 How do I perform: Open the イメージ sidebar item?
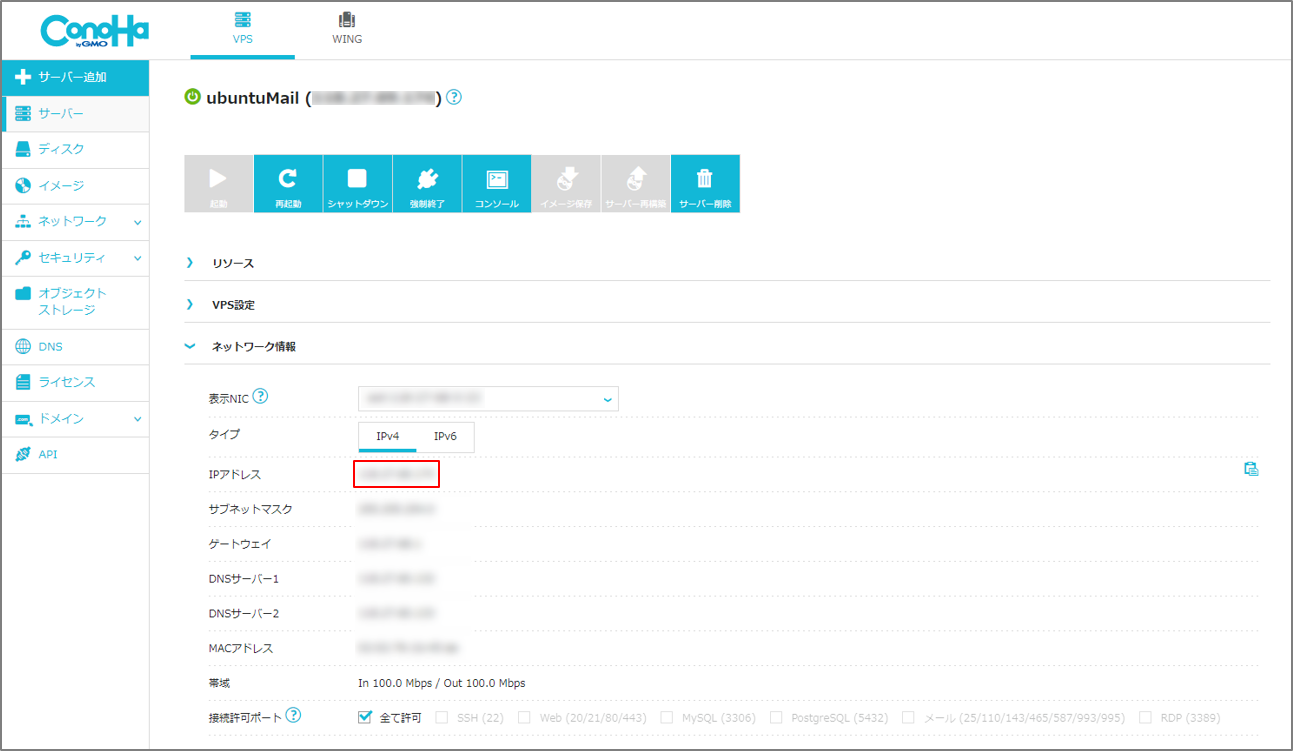click(76, 185)
